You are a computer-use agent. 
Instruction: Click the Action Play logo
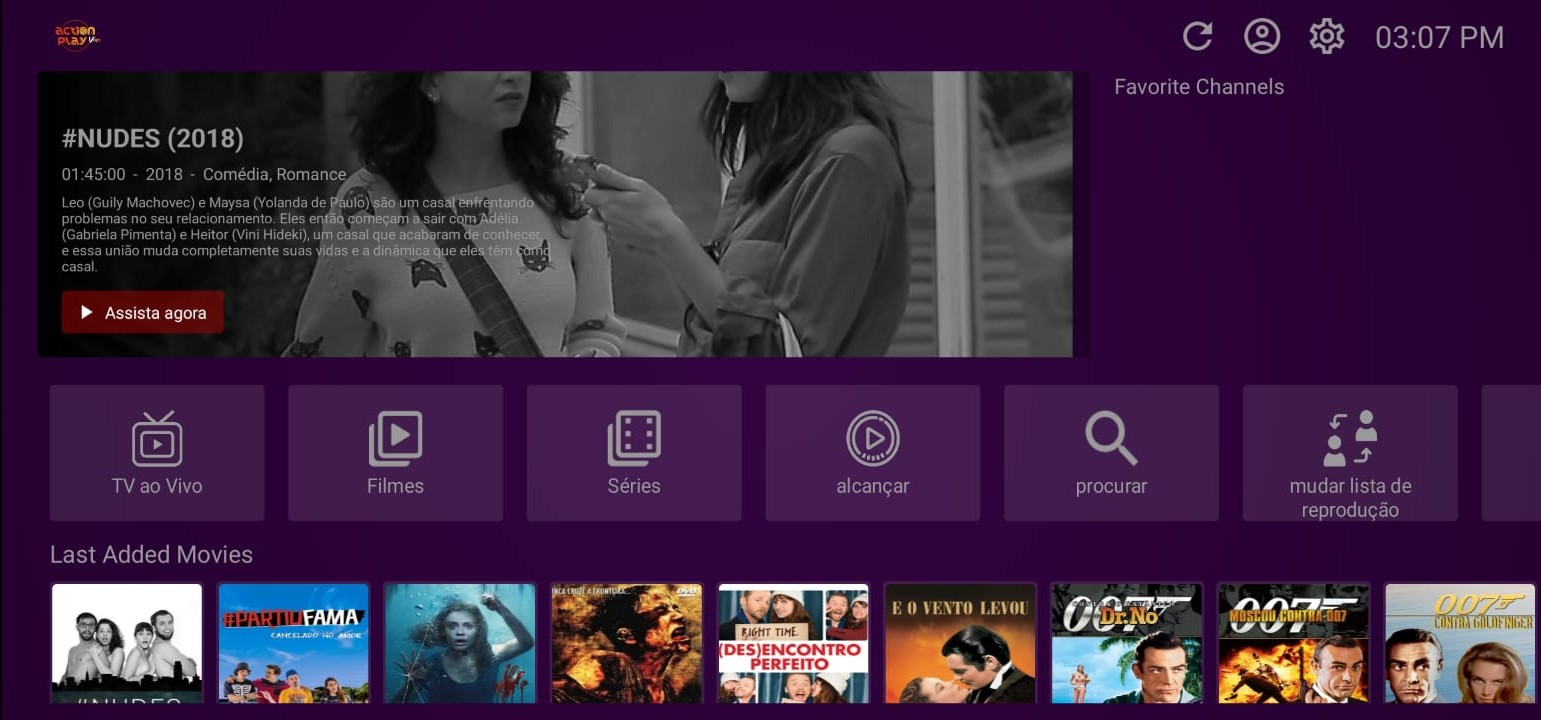(76, 36)
